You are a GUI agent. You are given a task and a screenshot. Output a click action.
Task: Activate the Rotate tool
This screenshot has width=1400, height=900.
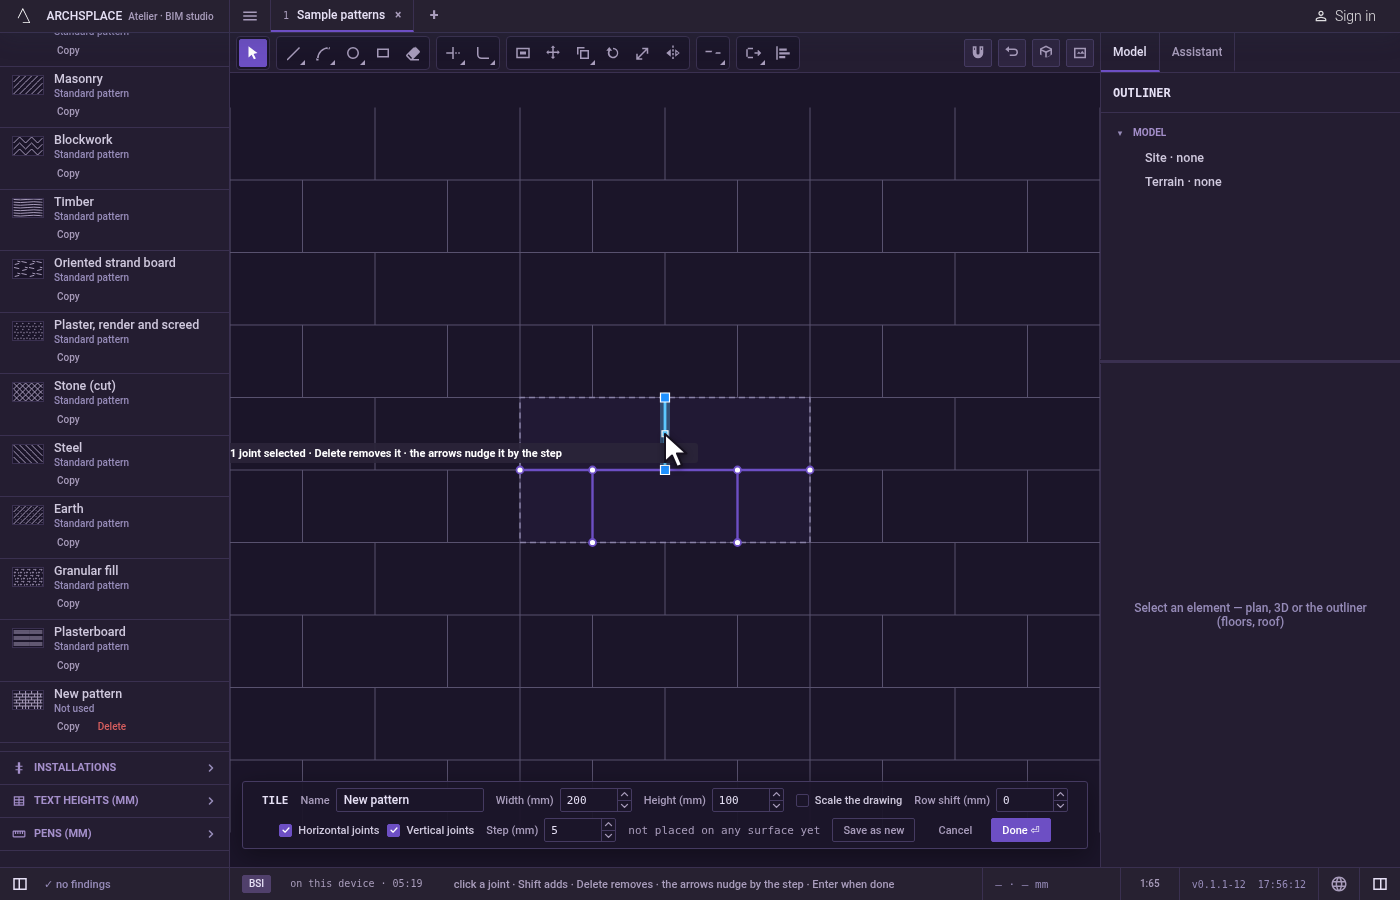pos(613,53)
